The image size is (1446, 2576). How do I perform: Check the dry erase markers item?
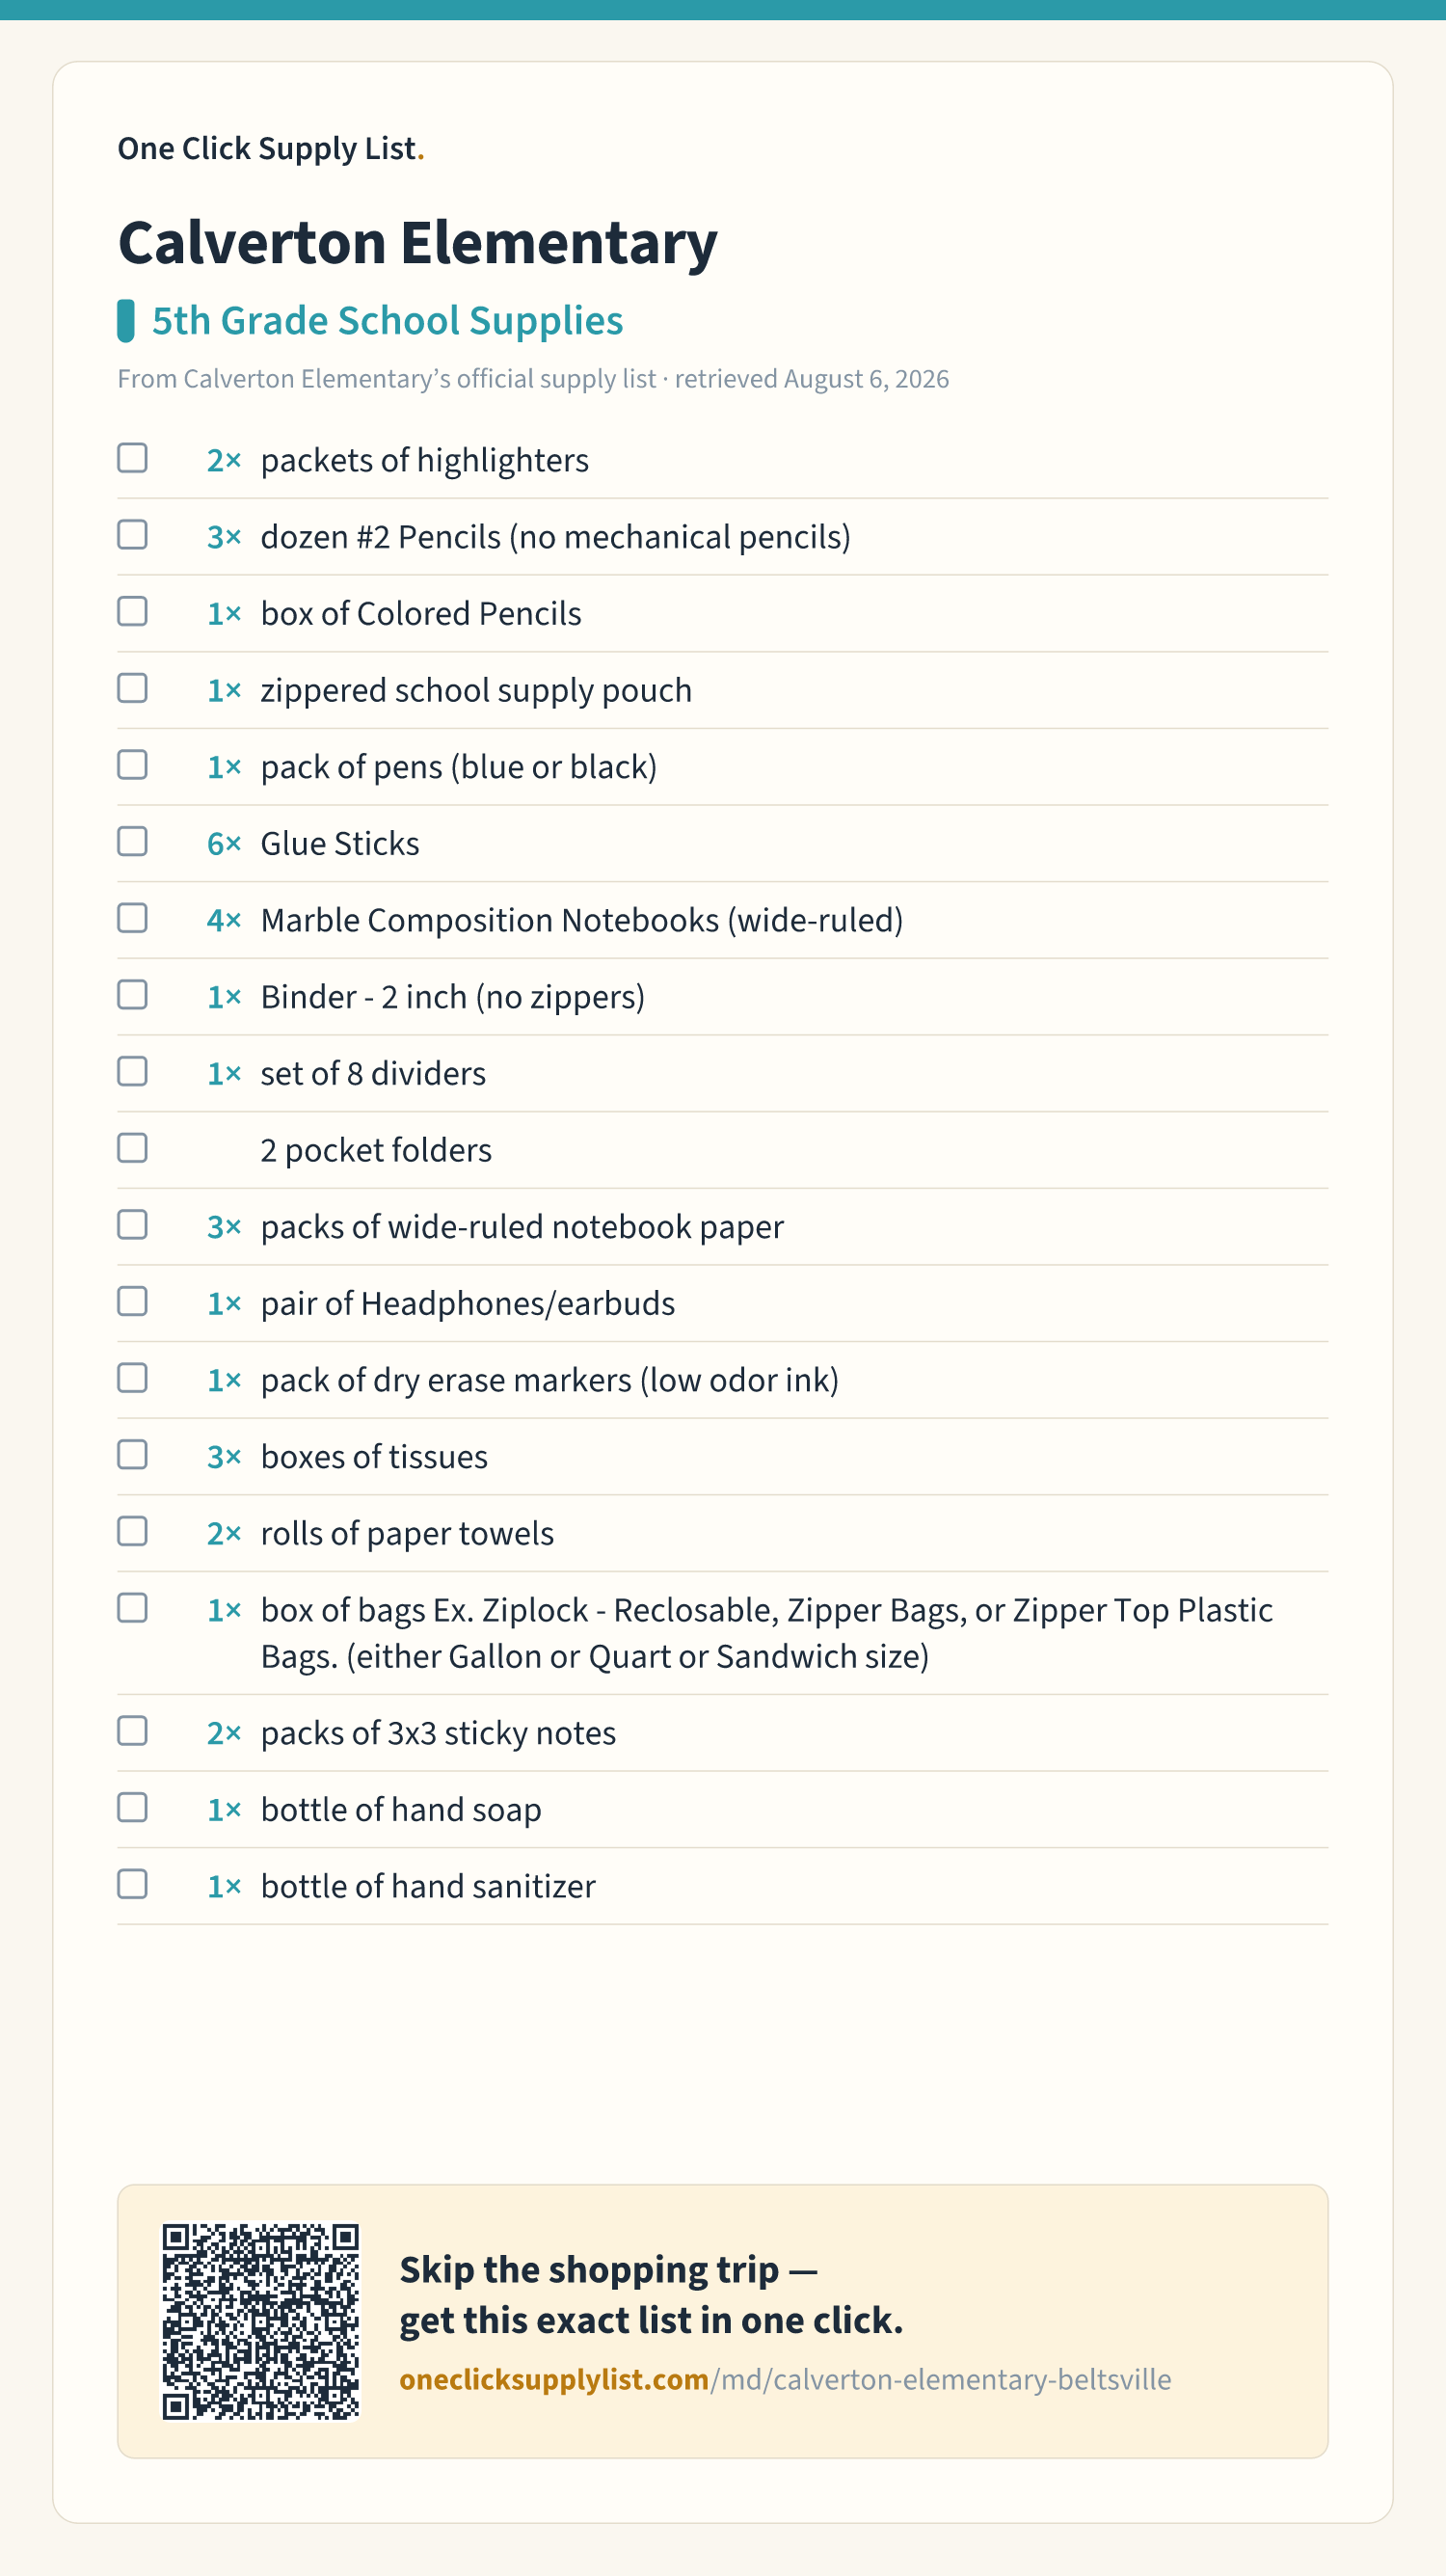[x=132, y=1378]
